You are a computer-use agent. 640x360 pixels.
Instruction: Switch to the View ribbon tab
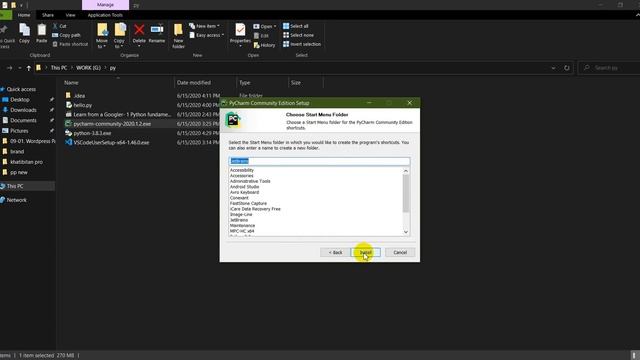(x=71, y=15)
